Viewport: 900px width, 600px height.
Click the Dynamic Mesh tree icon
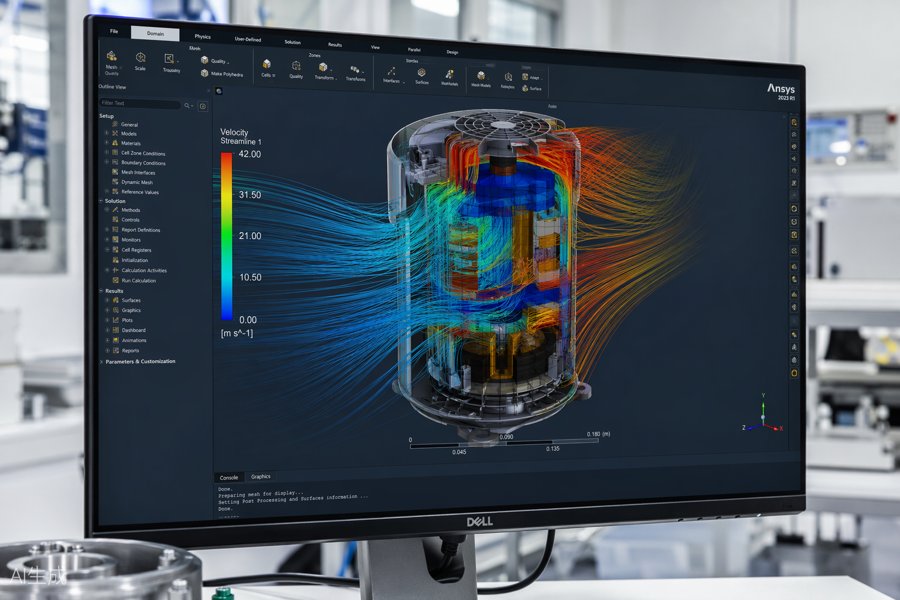pyautogui.click(x=115, y=181)
